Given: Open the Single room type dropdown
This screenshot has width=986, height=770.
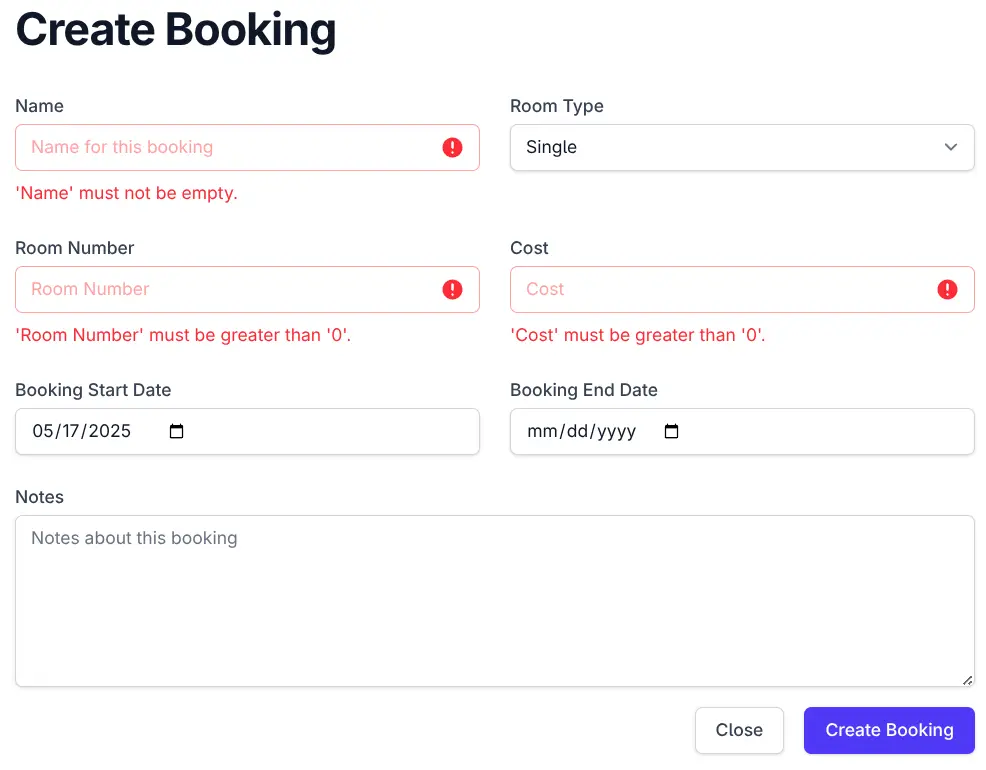Looking at the screenshot, I should pos(742,148).
